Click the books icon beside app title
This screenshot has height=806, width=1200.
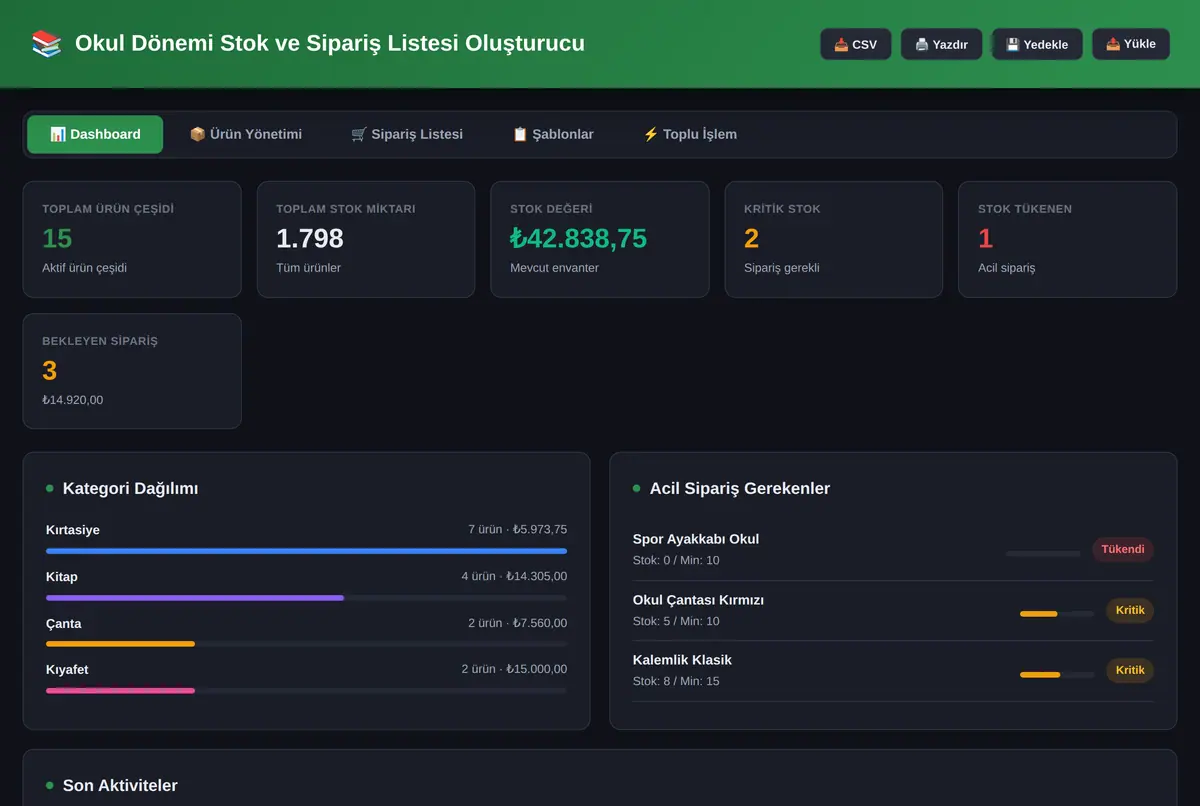point(47,44)
